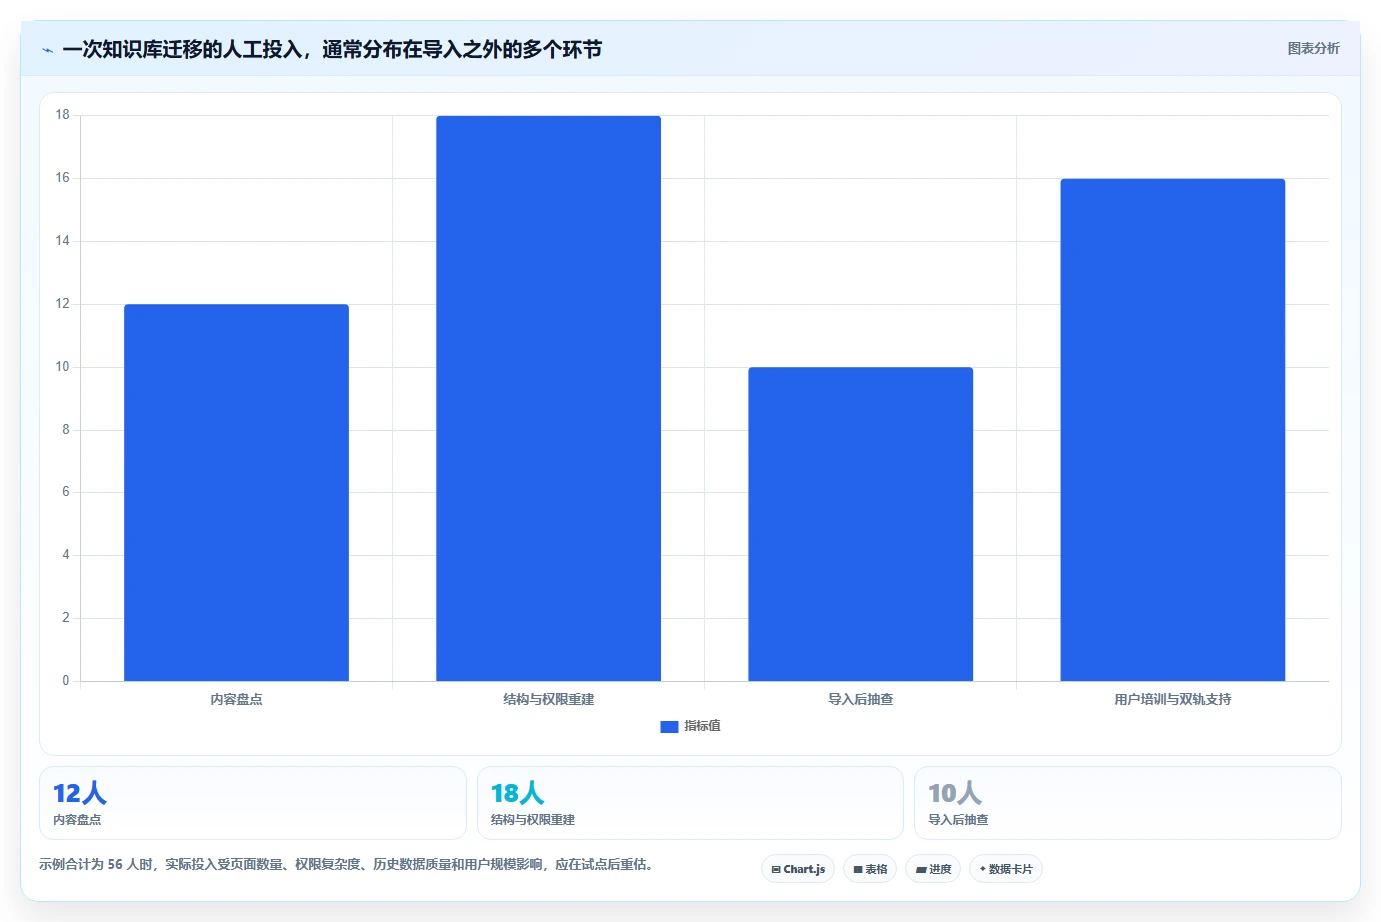Click the 指标值 legend label
1381x922 pixels.
click(x=702, y=726)
